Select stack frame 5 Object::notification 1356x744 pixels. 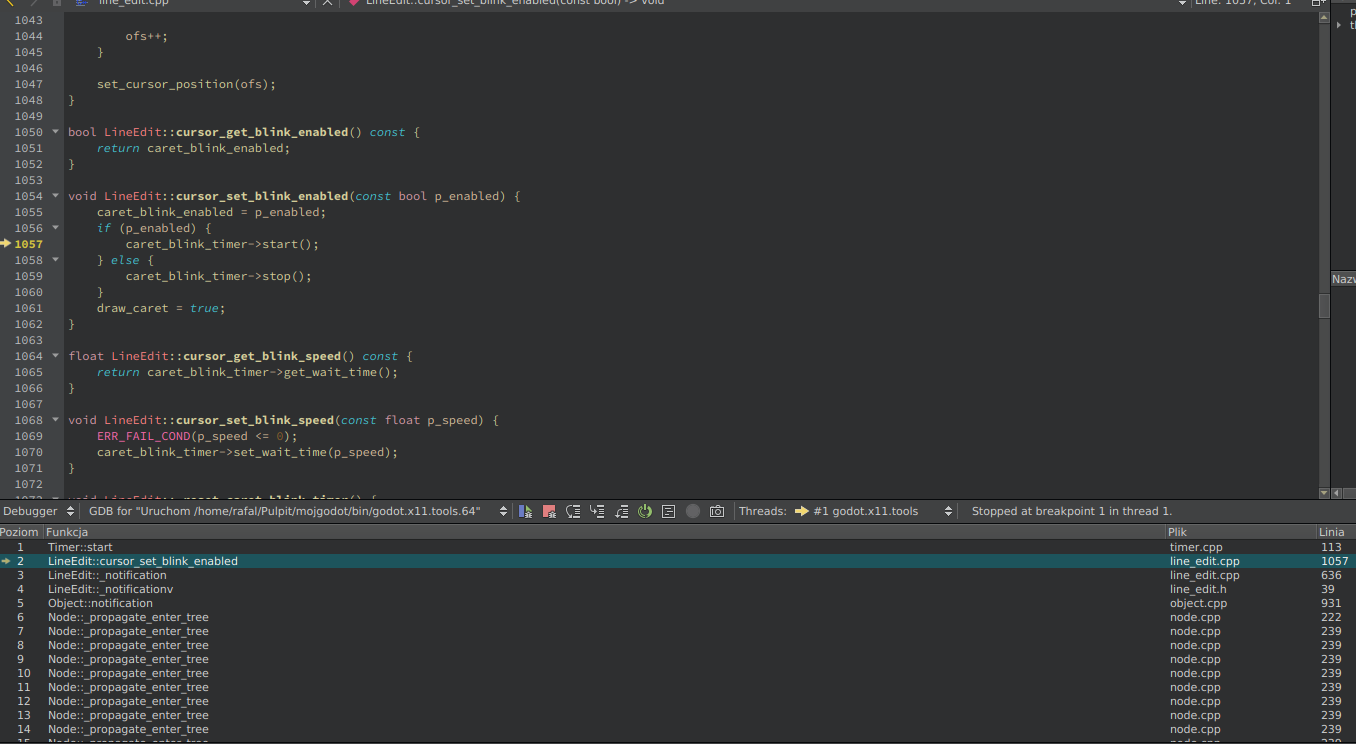[678, 603]
